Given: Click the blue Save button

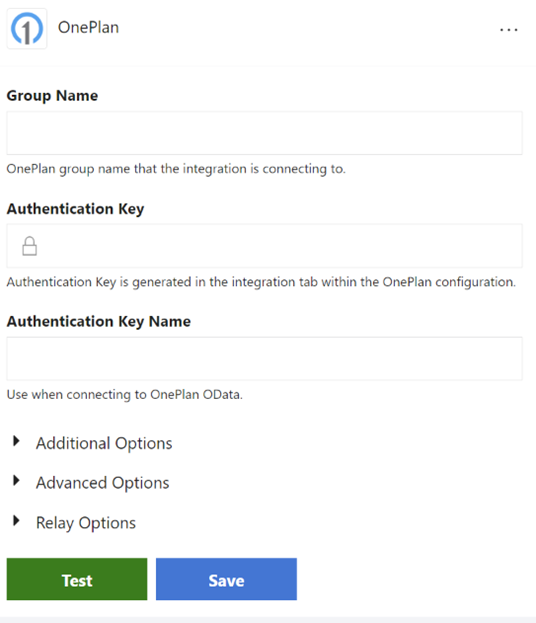Looking at the screenshot, I should pos(226,579).
